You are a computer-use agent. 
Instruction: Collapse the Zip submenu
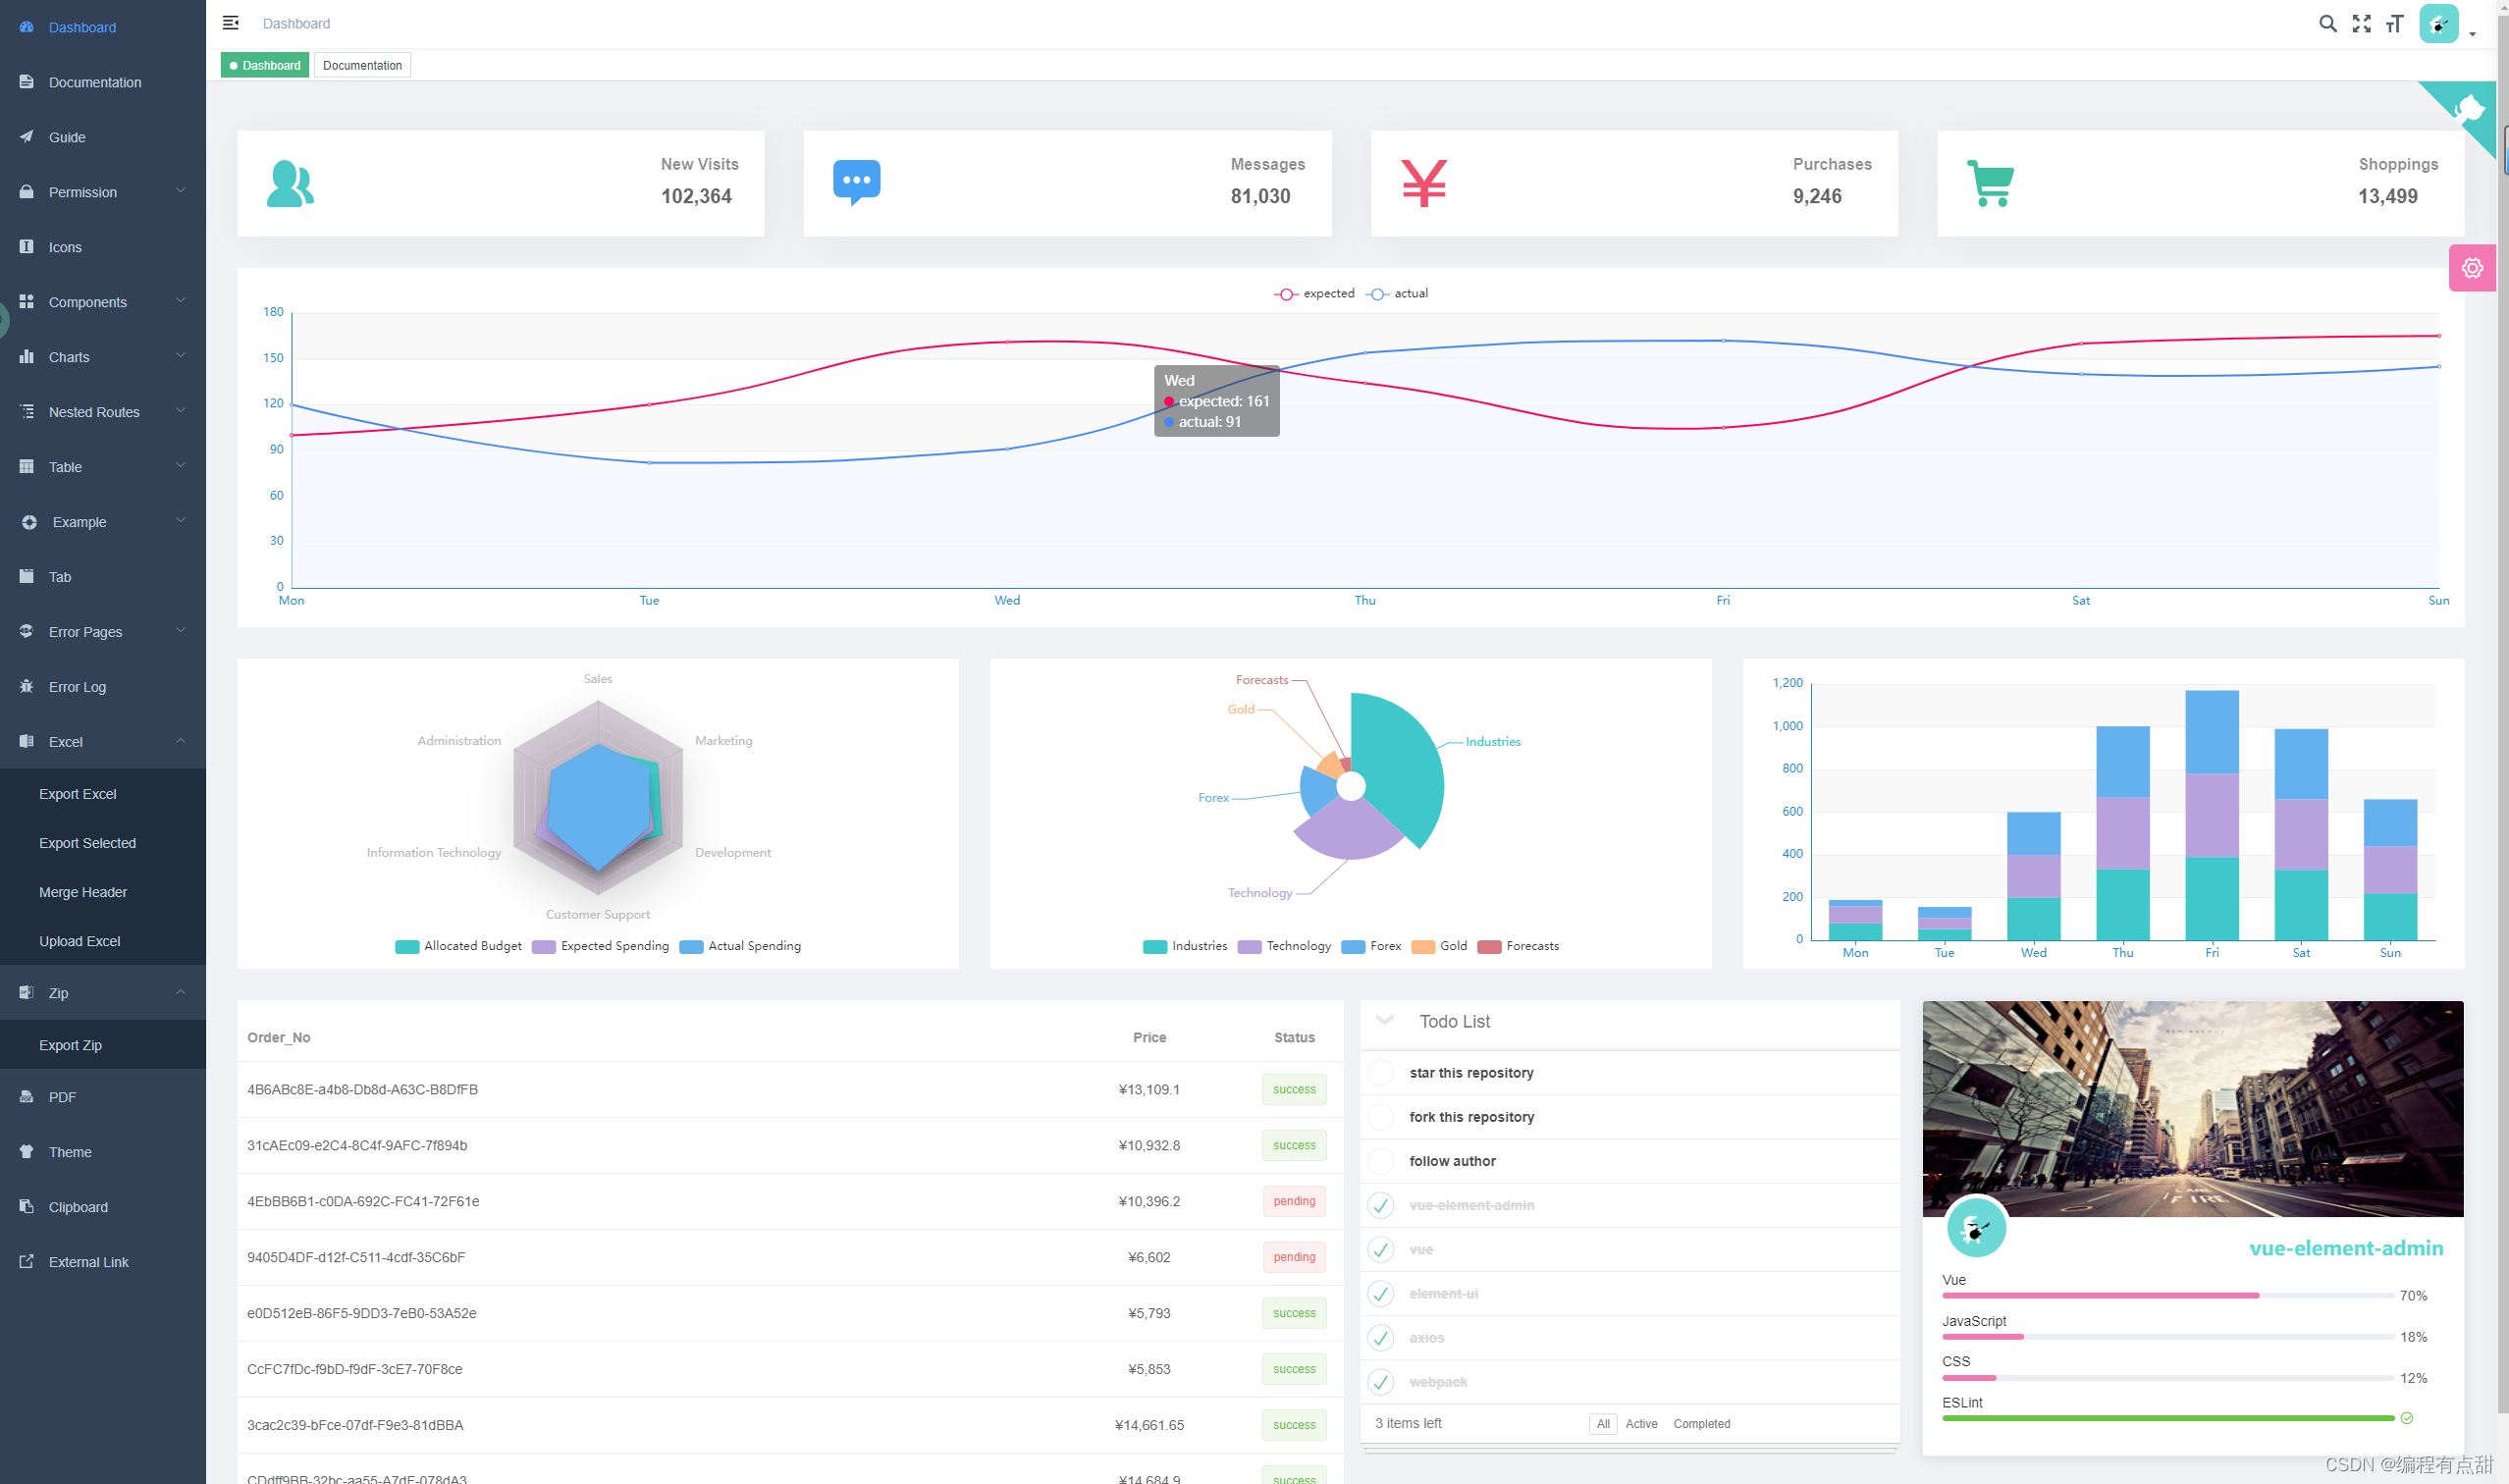(x=181, y=992)
